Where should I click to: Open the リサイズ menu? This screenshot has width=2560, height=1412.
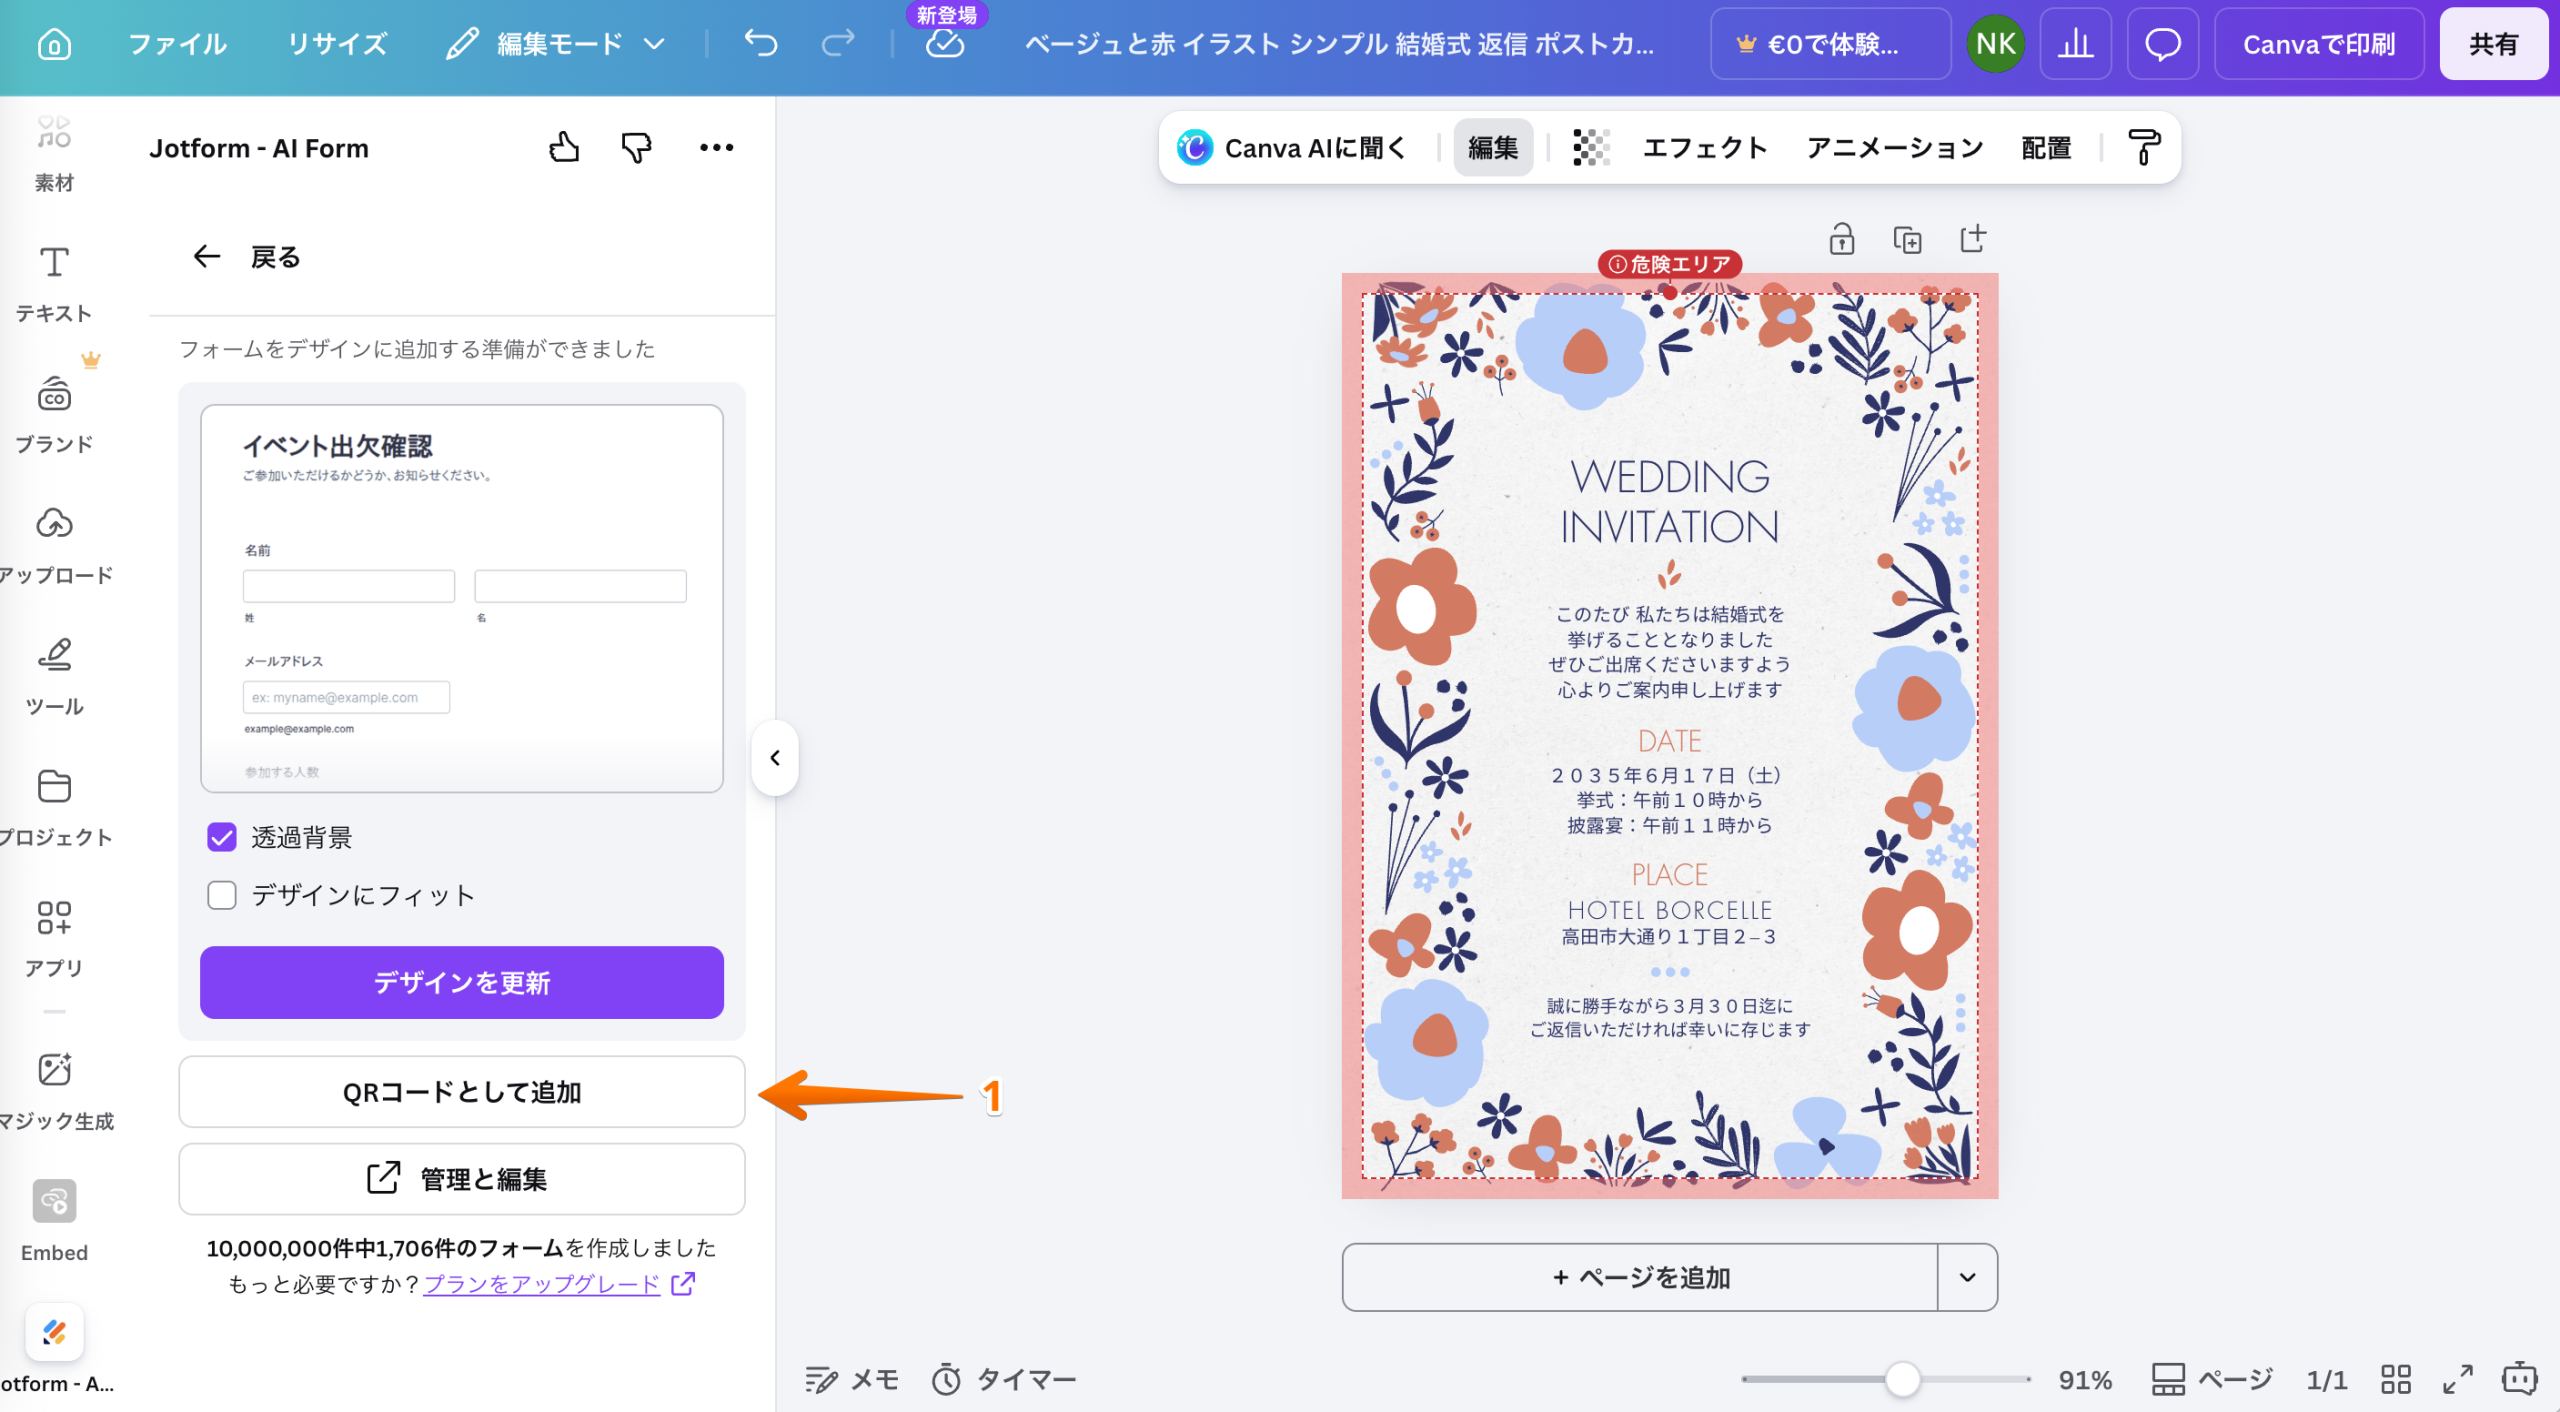point(337,44)
